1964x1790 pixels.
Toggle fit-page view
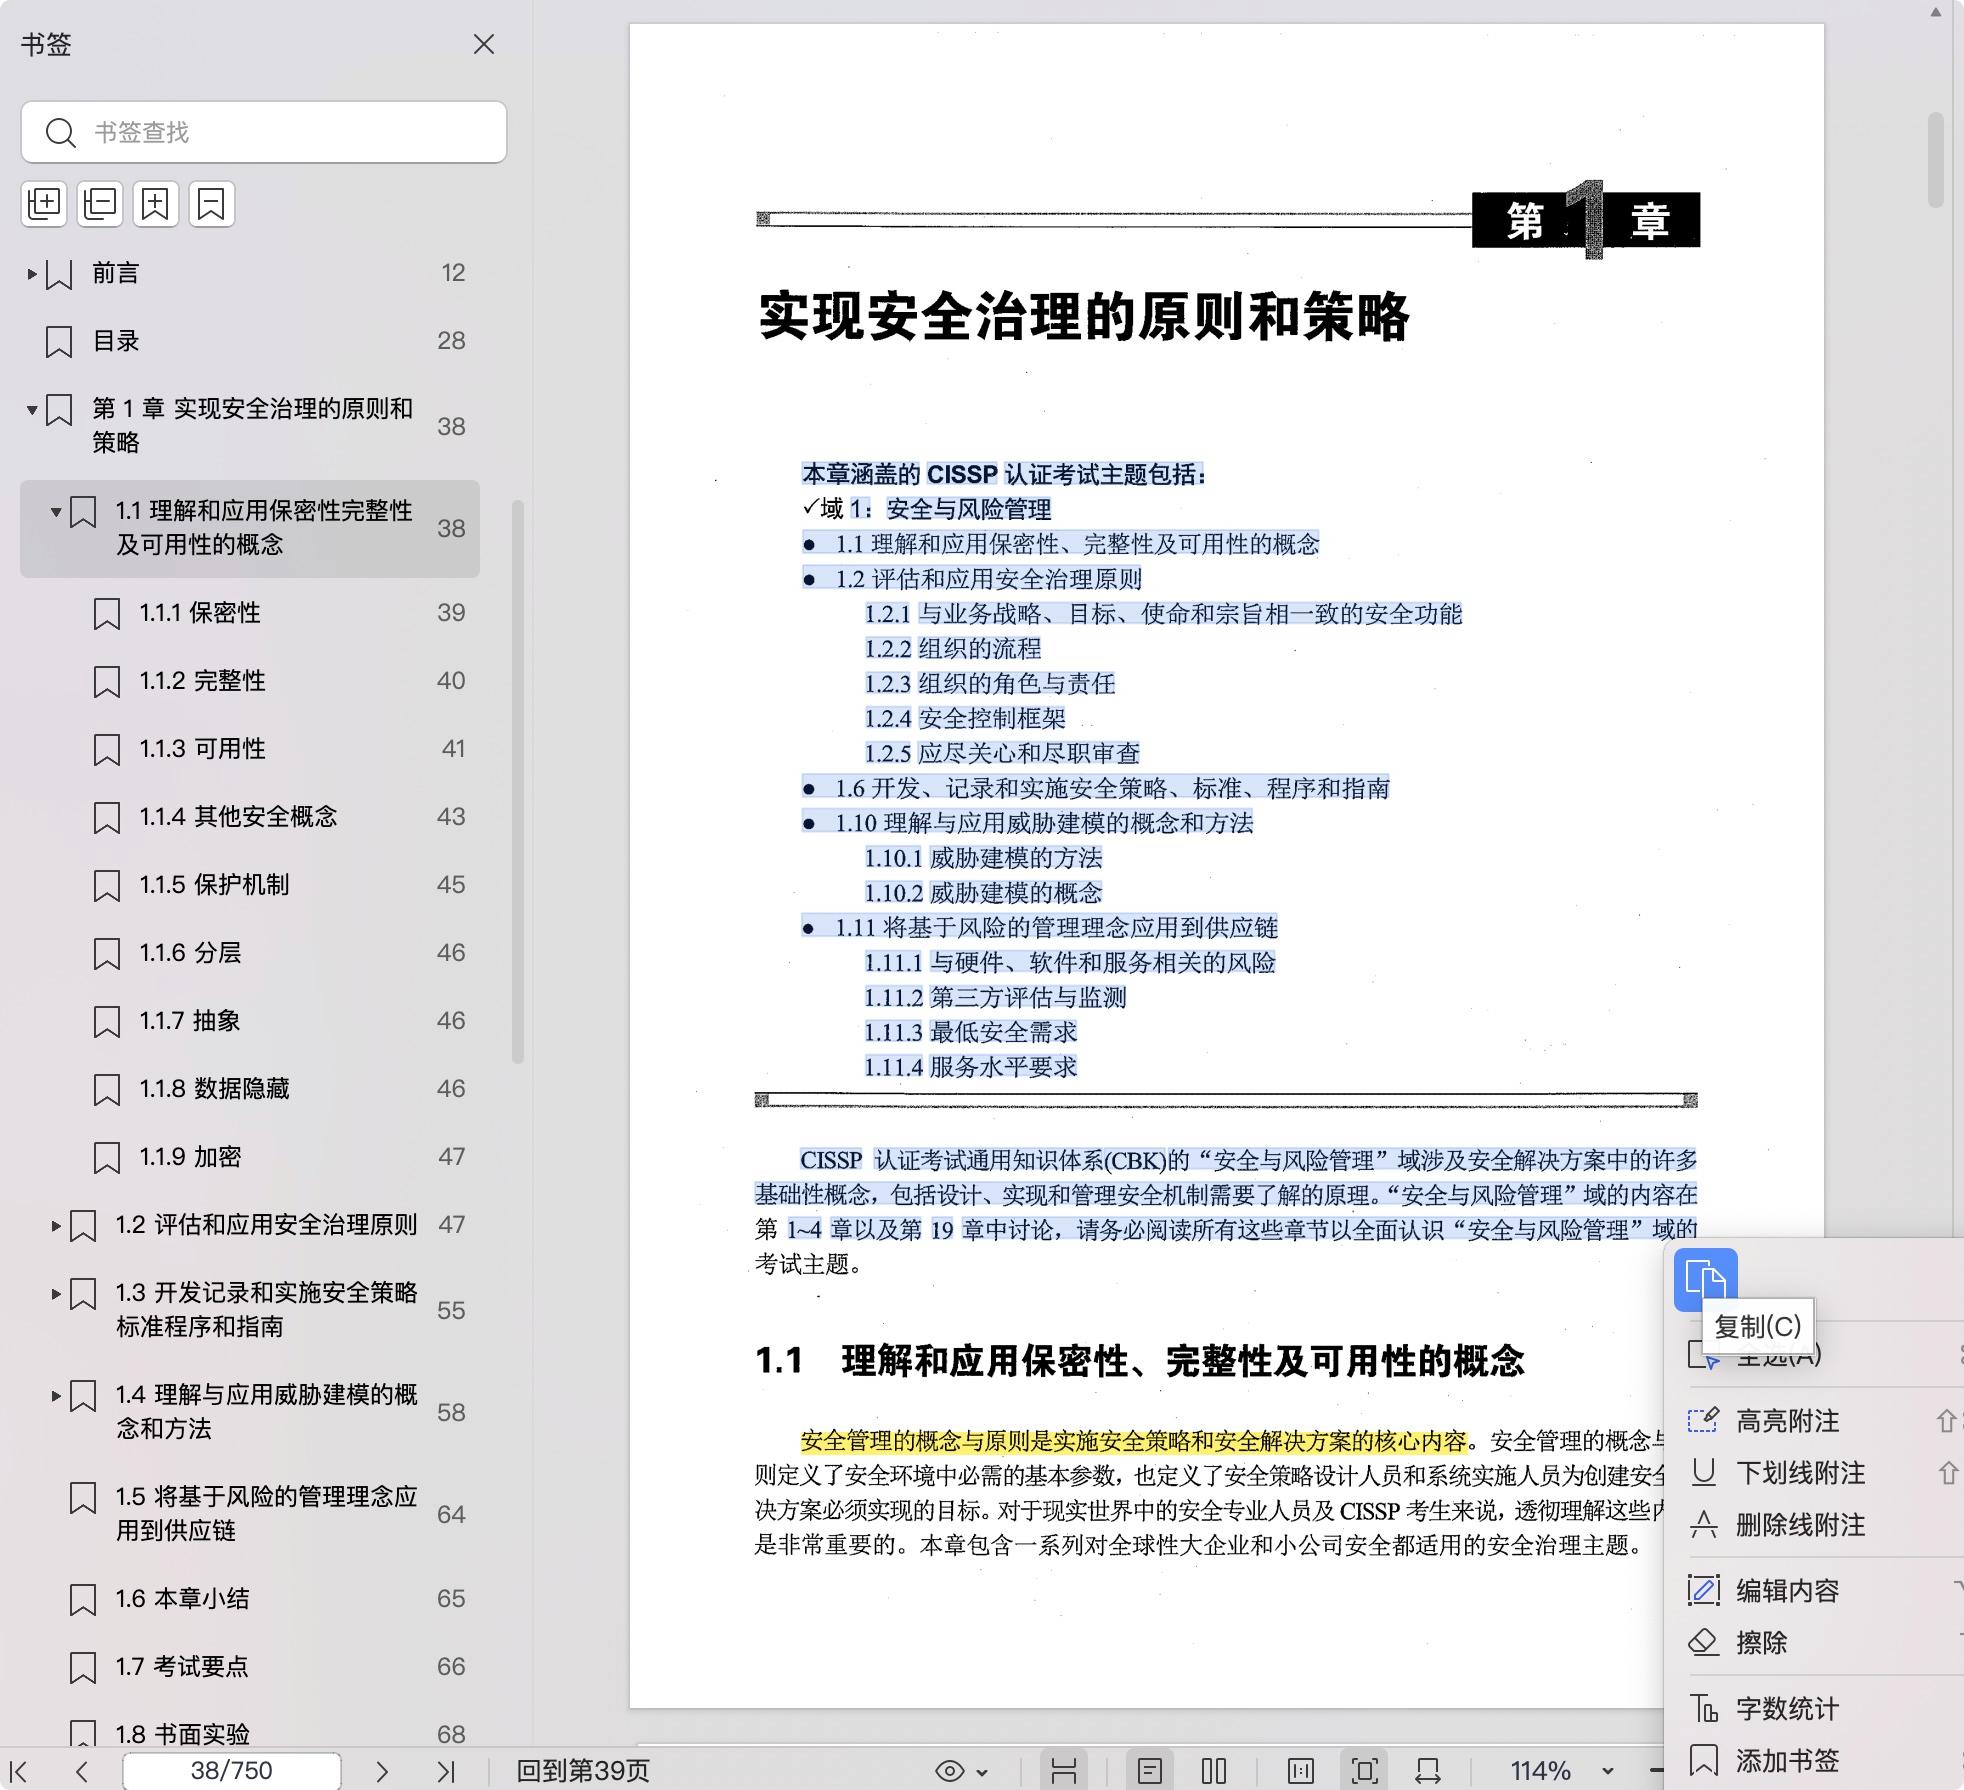tap(1364, 1771)
